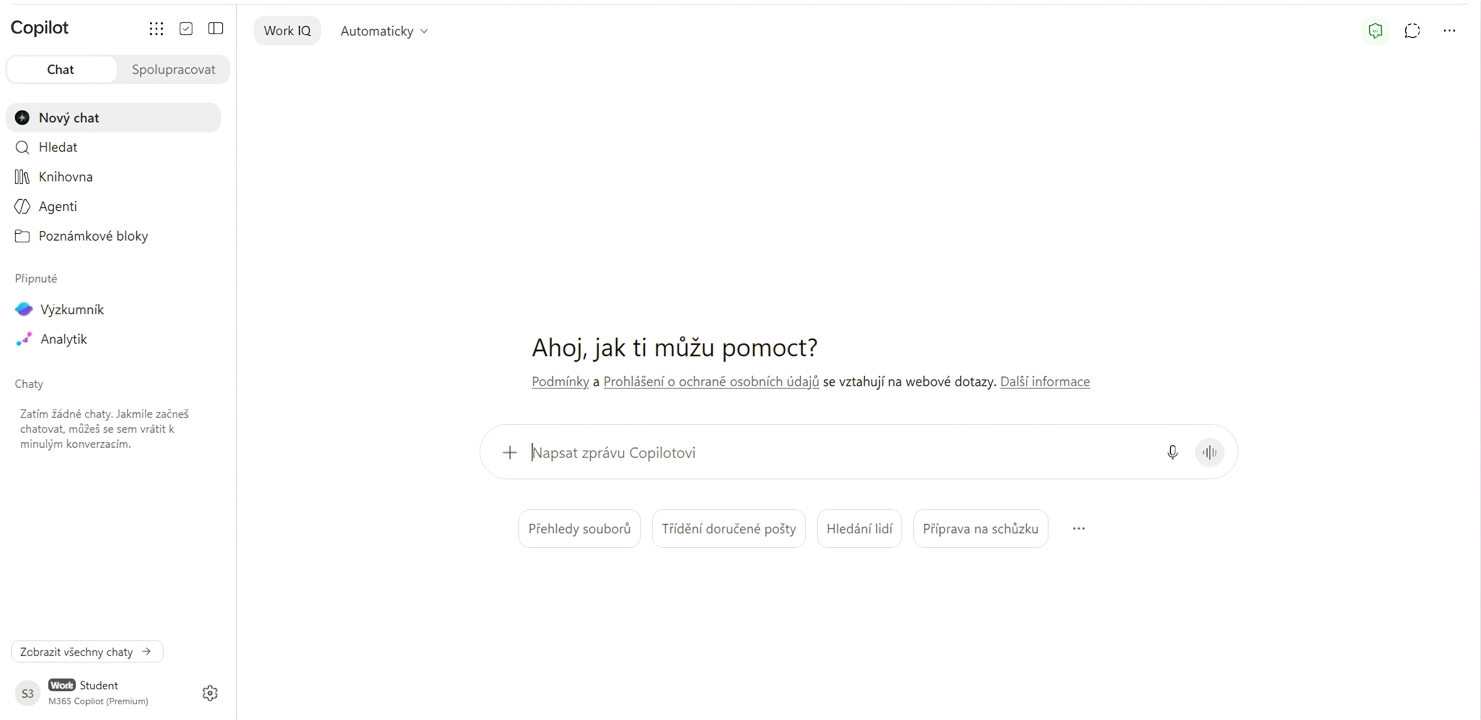Open settings gear icon at bottom left
Screen dimensions: 1481x720
tap(210, 693)
